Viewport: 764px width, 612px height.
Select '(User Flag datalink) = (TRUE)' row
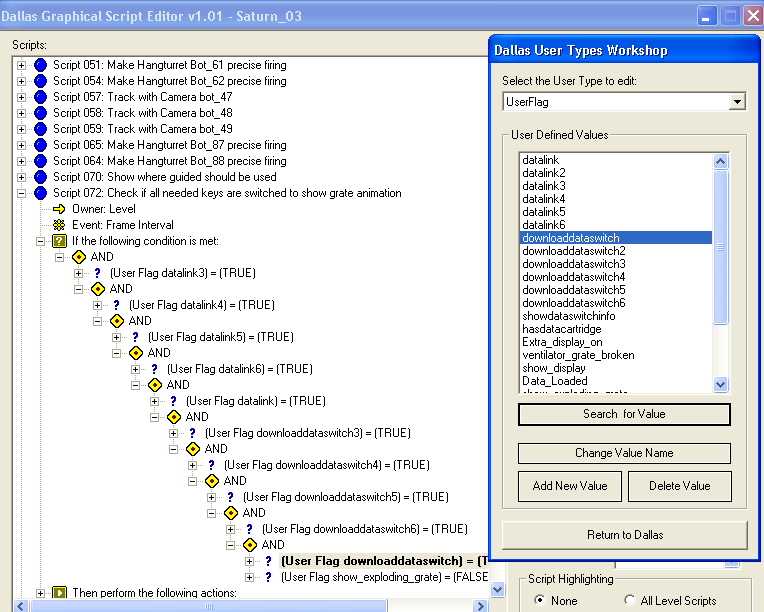tap(256, 401)
